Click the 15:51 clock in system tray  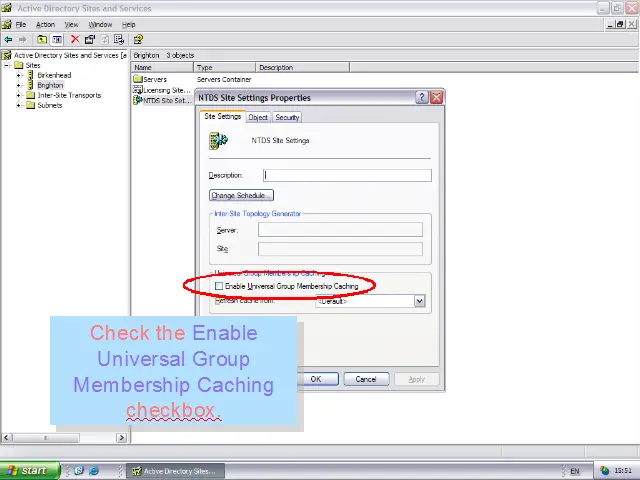pos(623,471)
